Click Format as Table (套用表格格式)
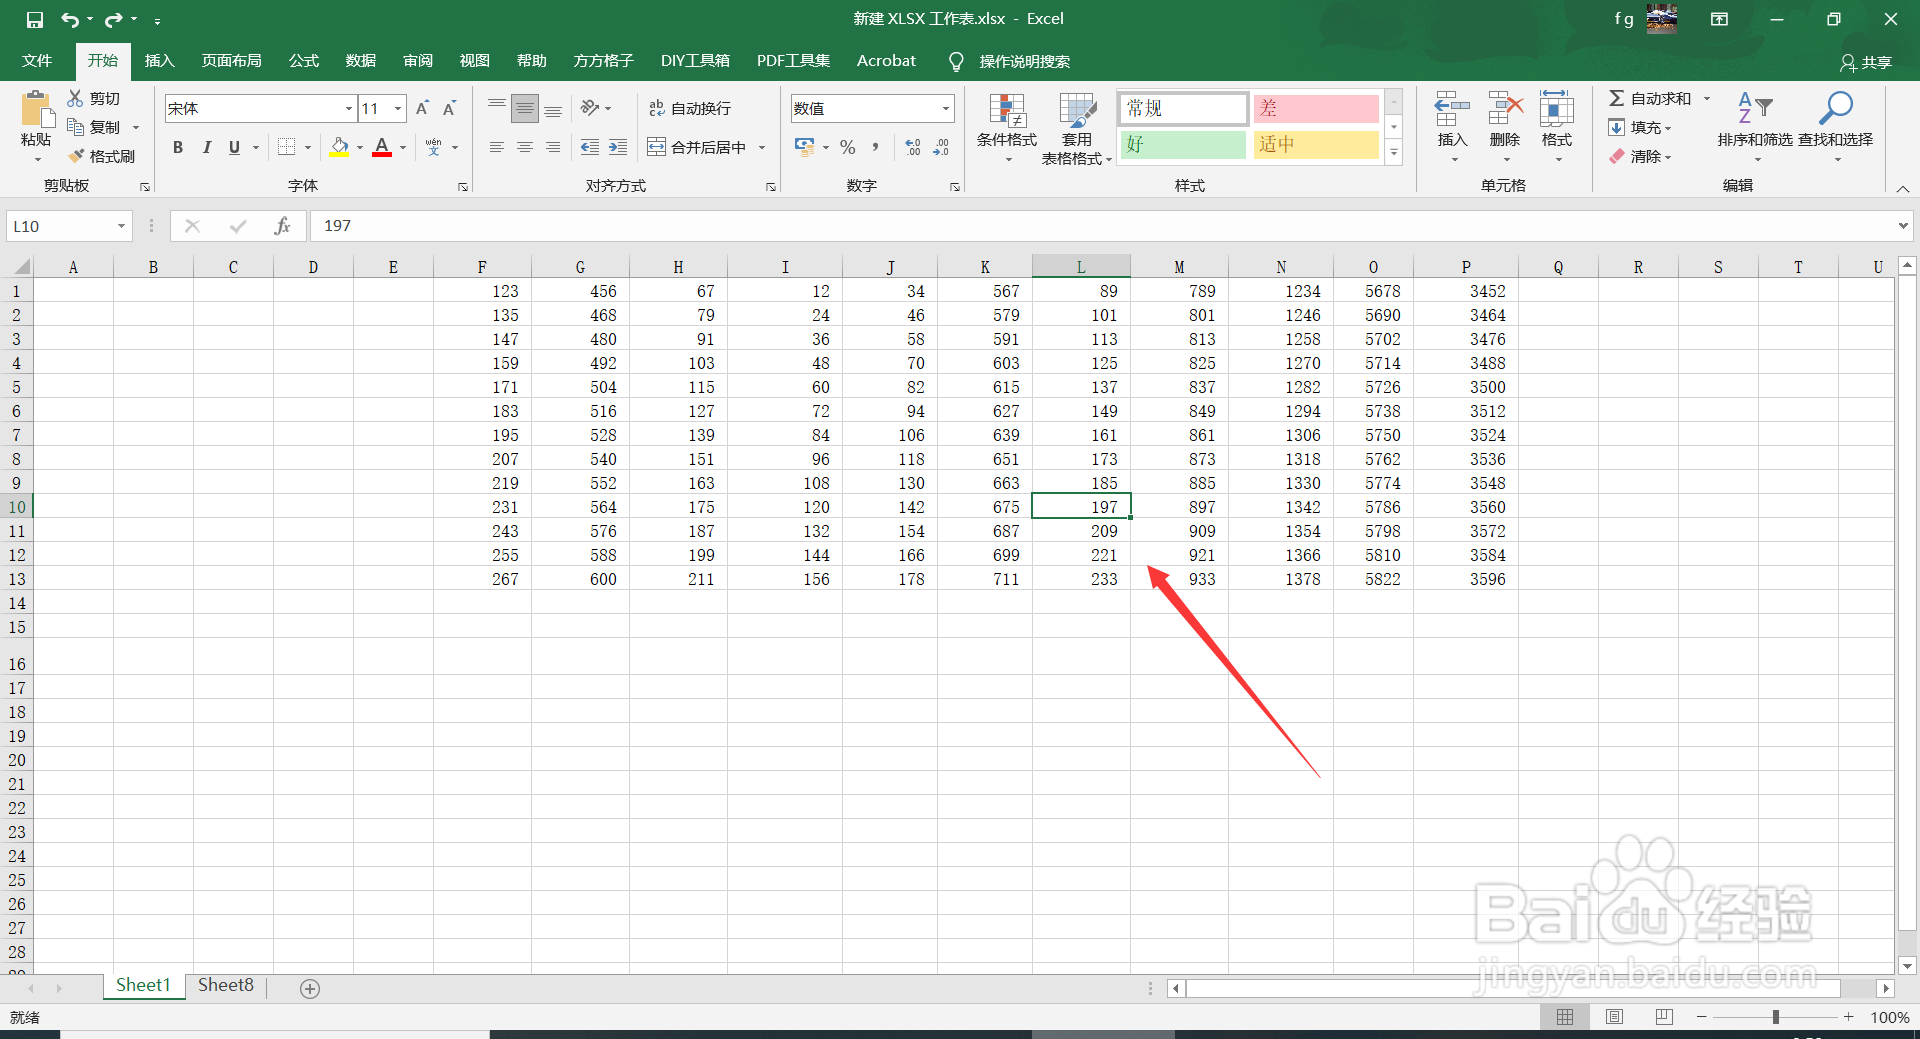 coord(1077,127)
